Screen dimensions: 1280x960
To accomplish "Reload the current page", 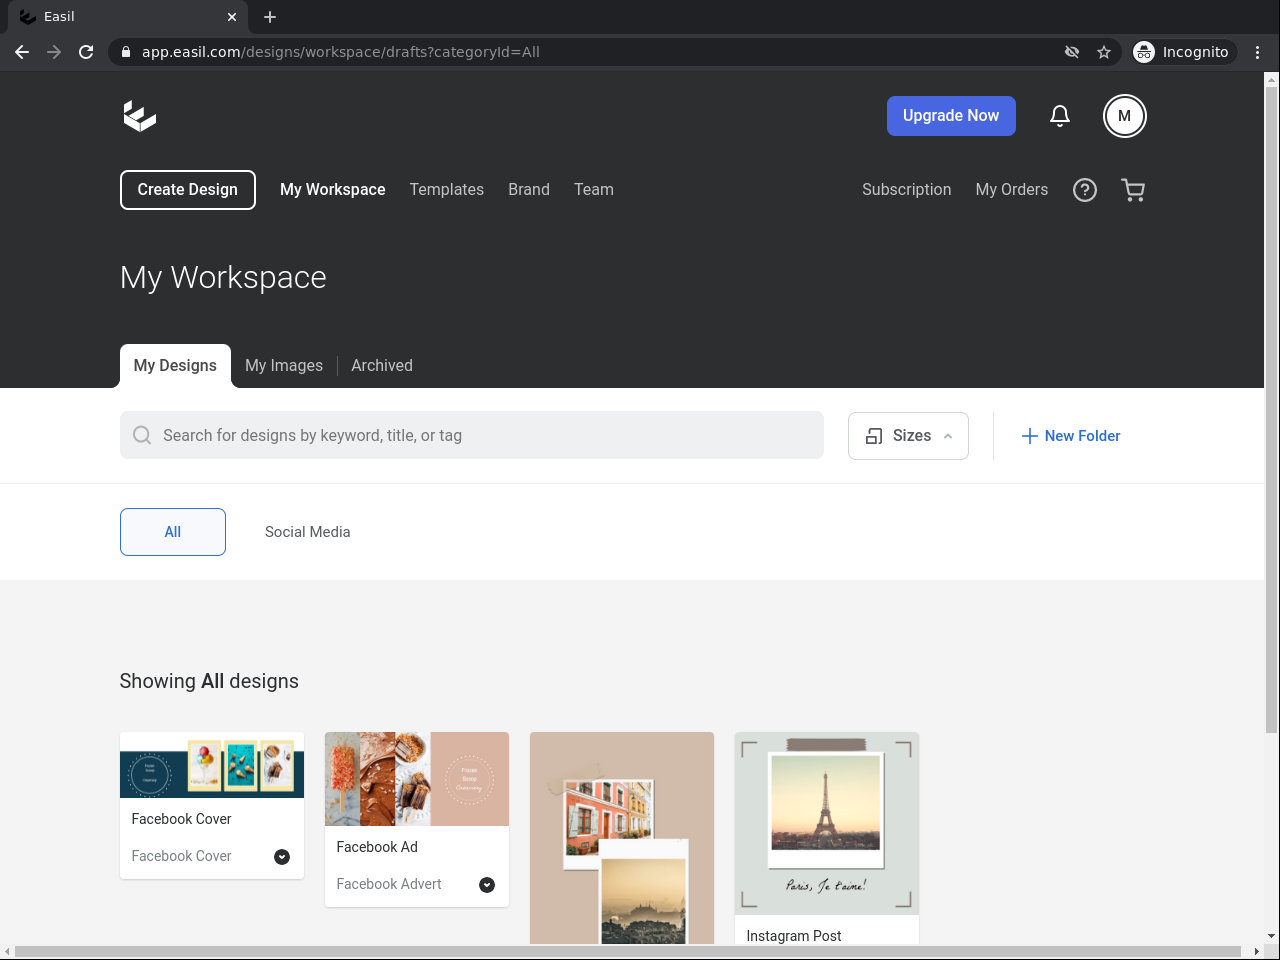I will [86, 52].
